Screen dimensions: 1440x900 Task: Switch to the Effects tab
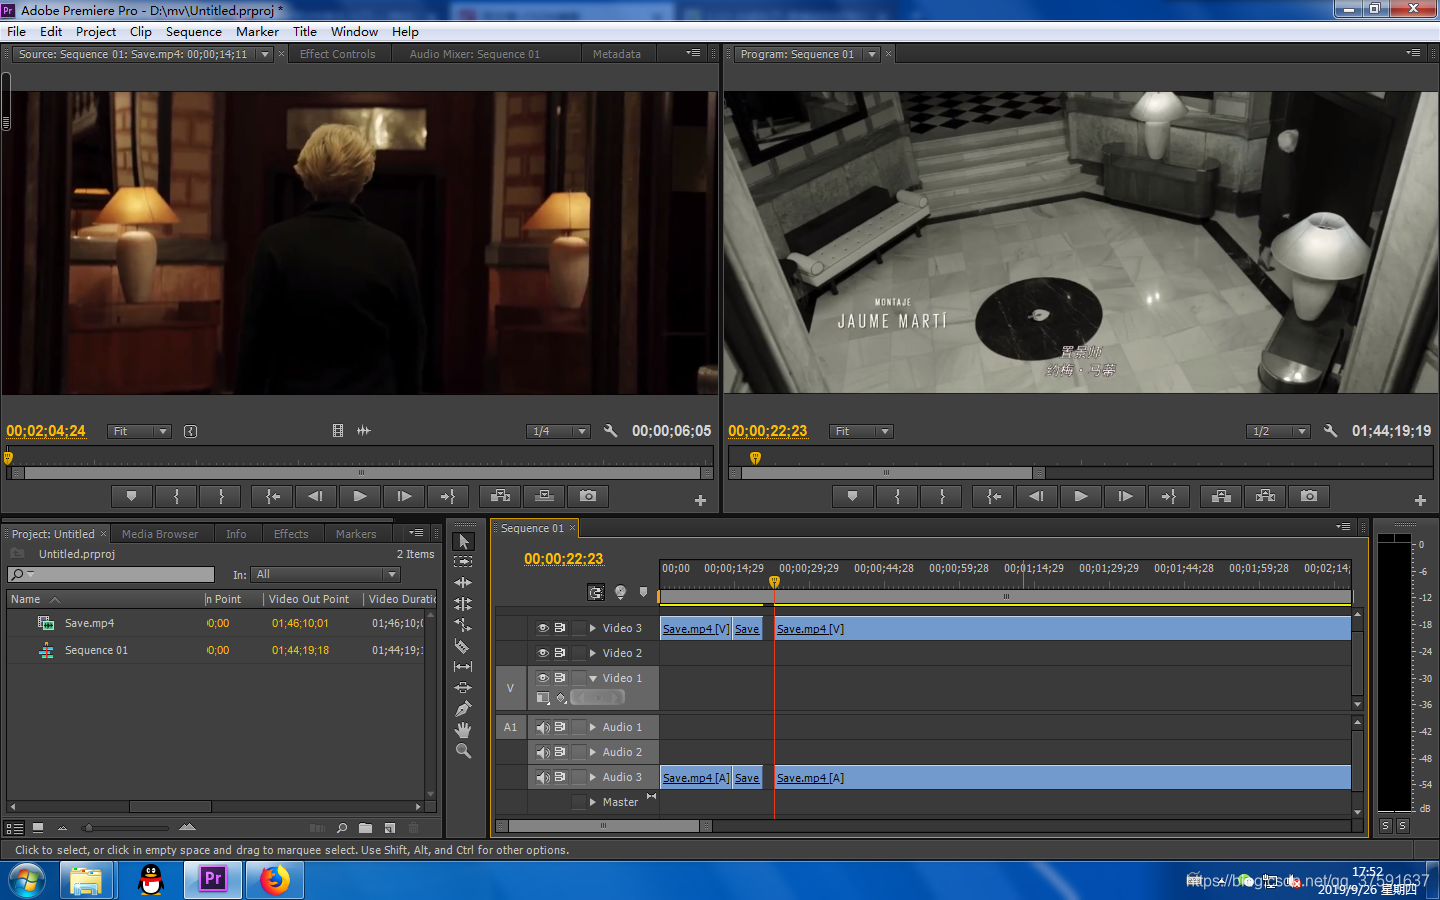(x=291, y=534)
